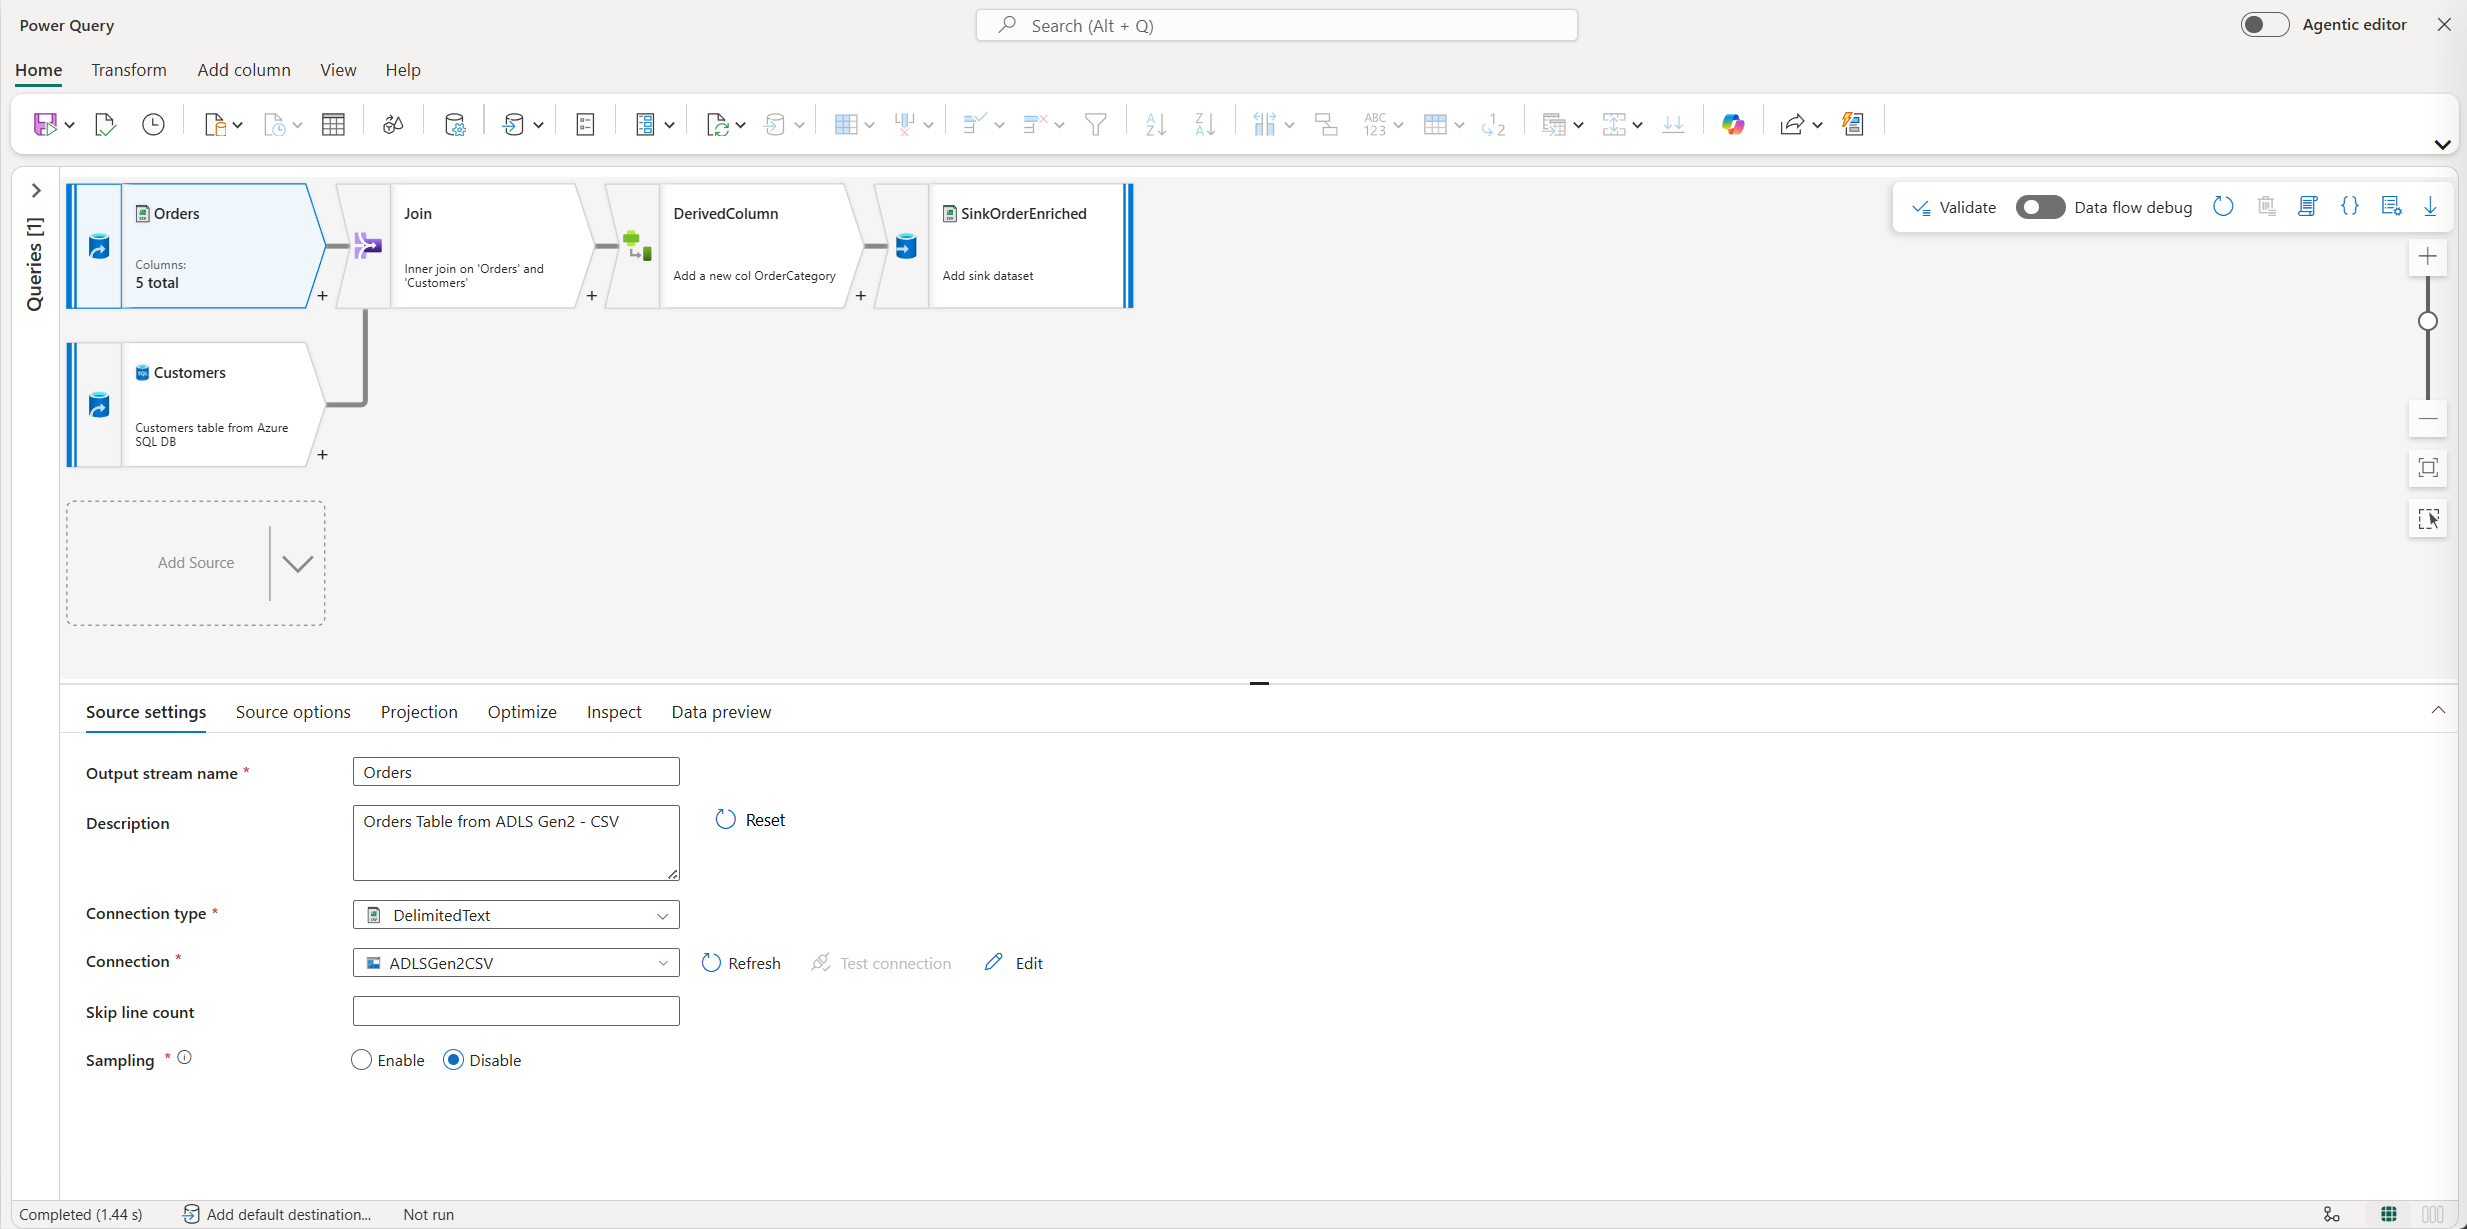Click the Save and run icon

point(45,124)
